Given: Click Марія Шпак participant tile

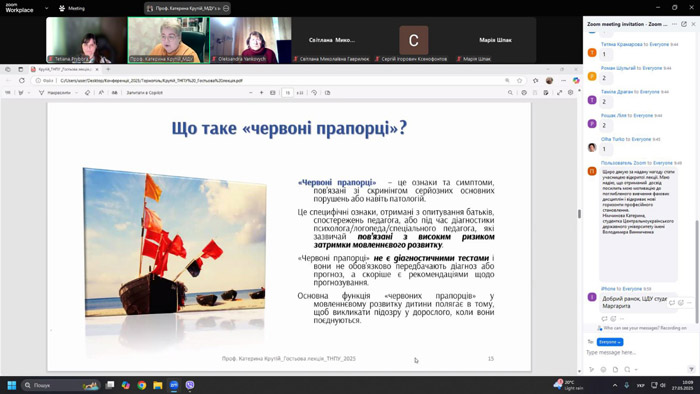Looking at the screenshot, I should [x=495, y=40].
